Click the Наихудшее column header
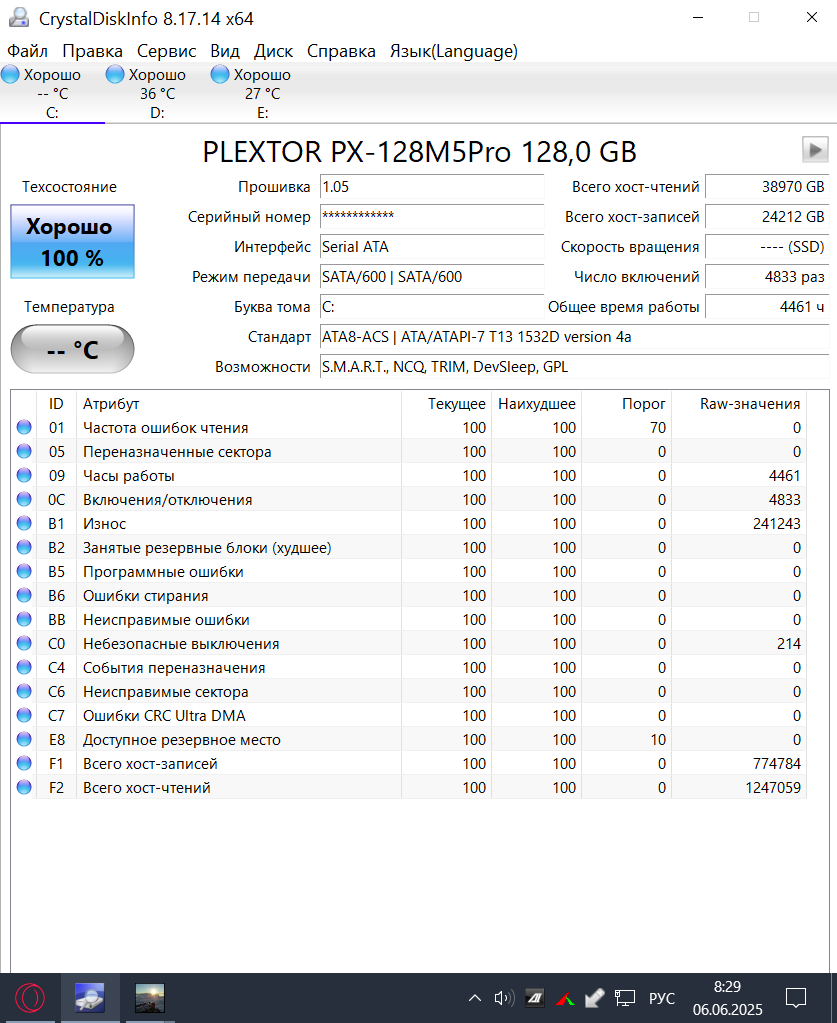837x1023 pixels. pos(537,404)
